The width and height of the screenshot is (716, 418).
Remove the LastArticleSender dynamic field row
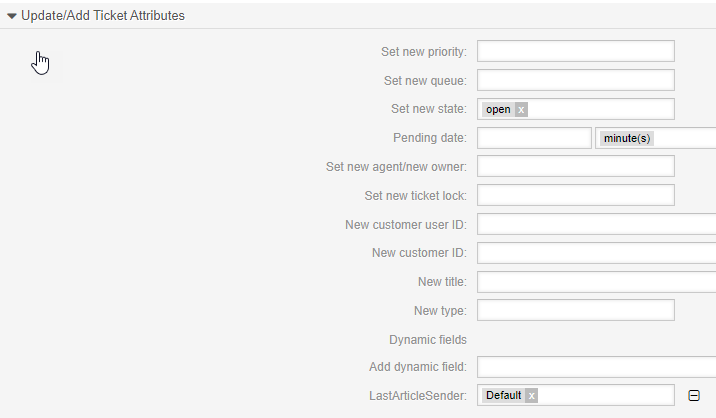[x=694, y=396]
